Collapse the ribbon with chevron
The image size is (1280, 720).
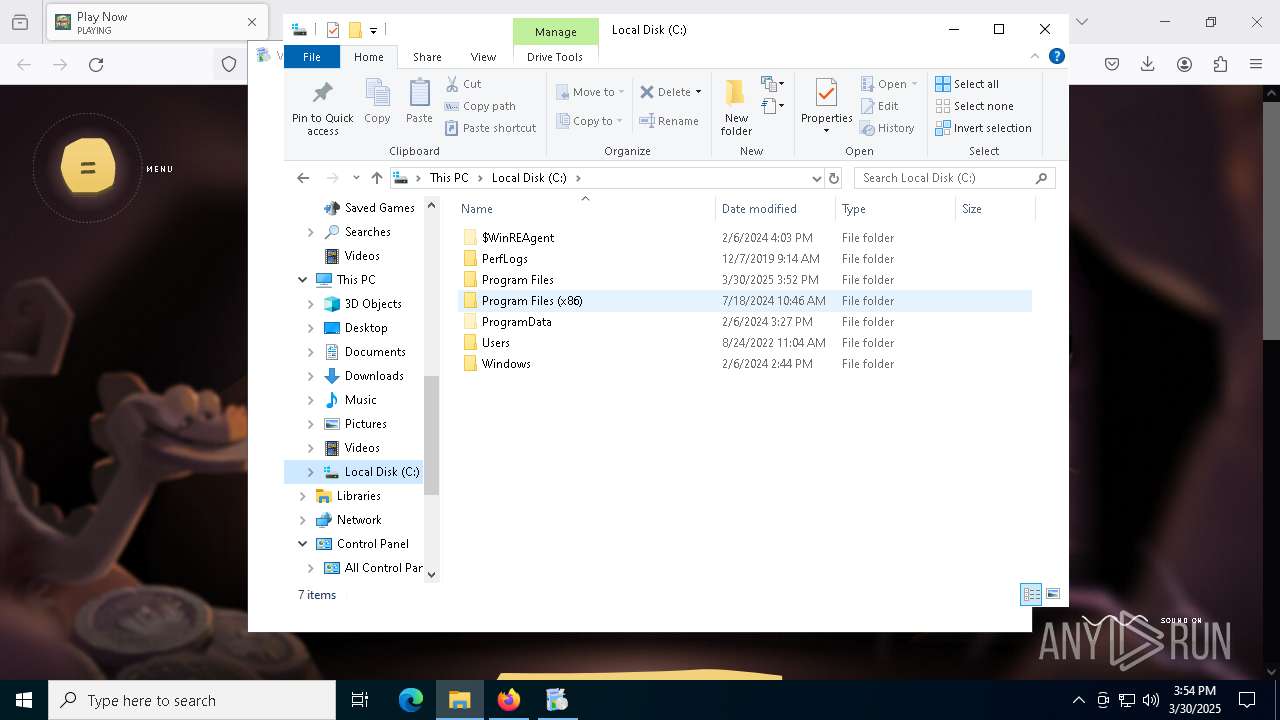click(x=1035, y=57)
